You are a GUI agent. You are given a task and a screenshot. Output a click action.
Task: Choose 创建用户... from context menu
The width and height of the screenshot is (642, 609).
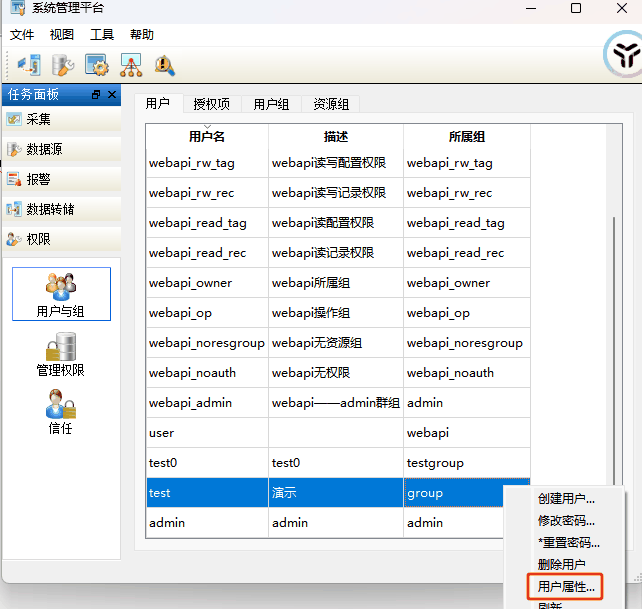566,498
